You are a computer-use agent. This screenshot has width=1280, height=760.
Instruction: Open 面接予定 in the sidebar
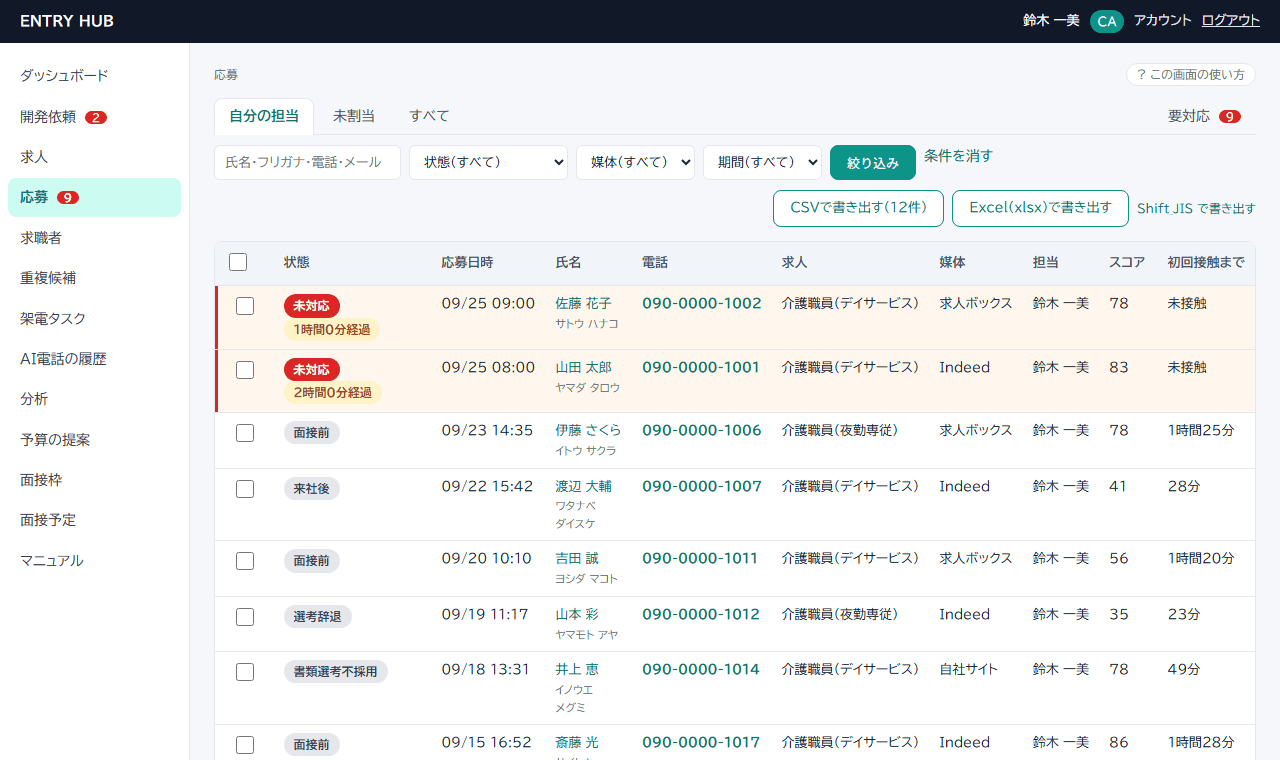tap(94, 520)
